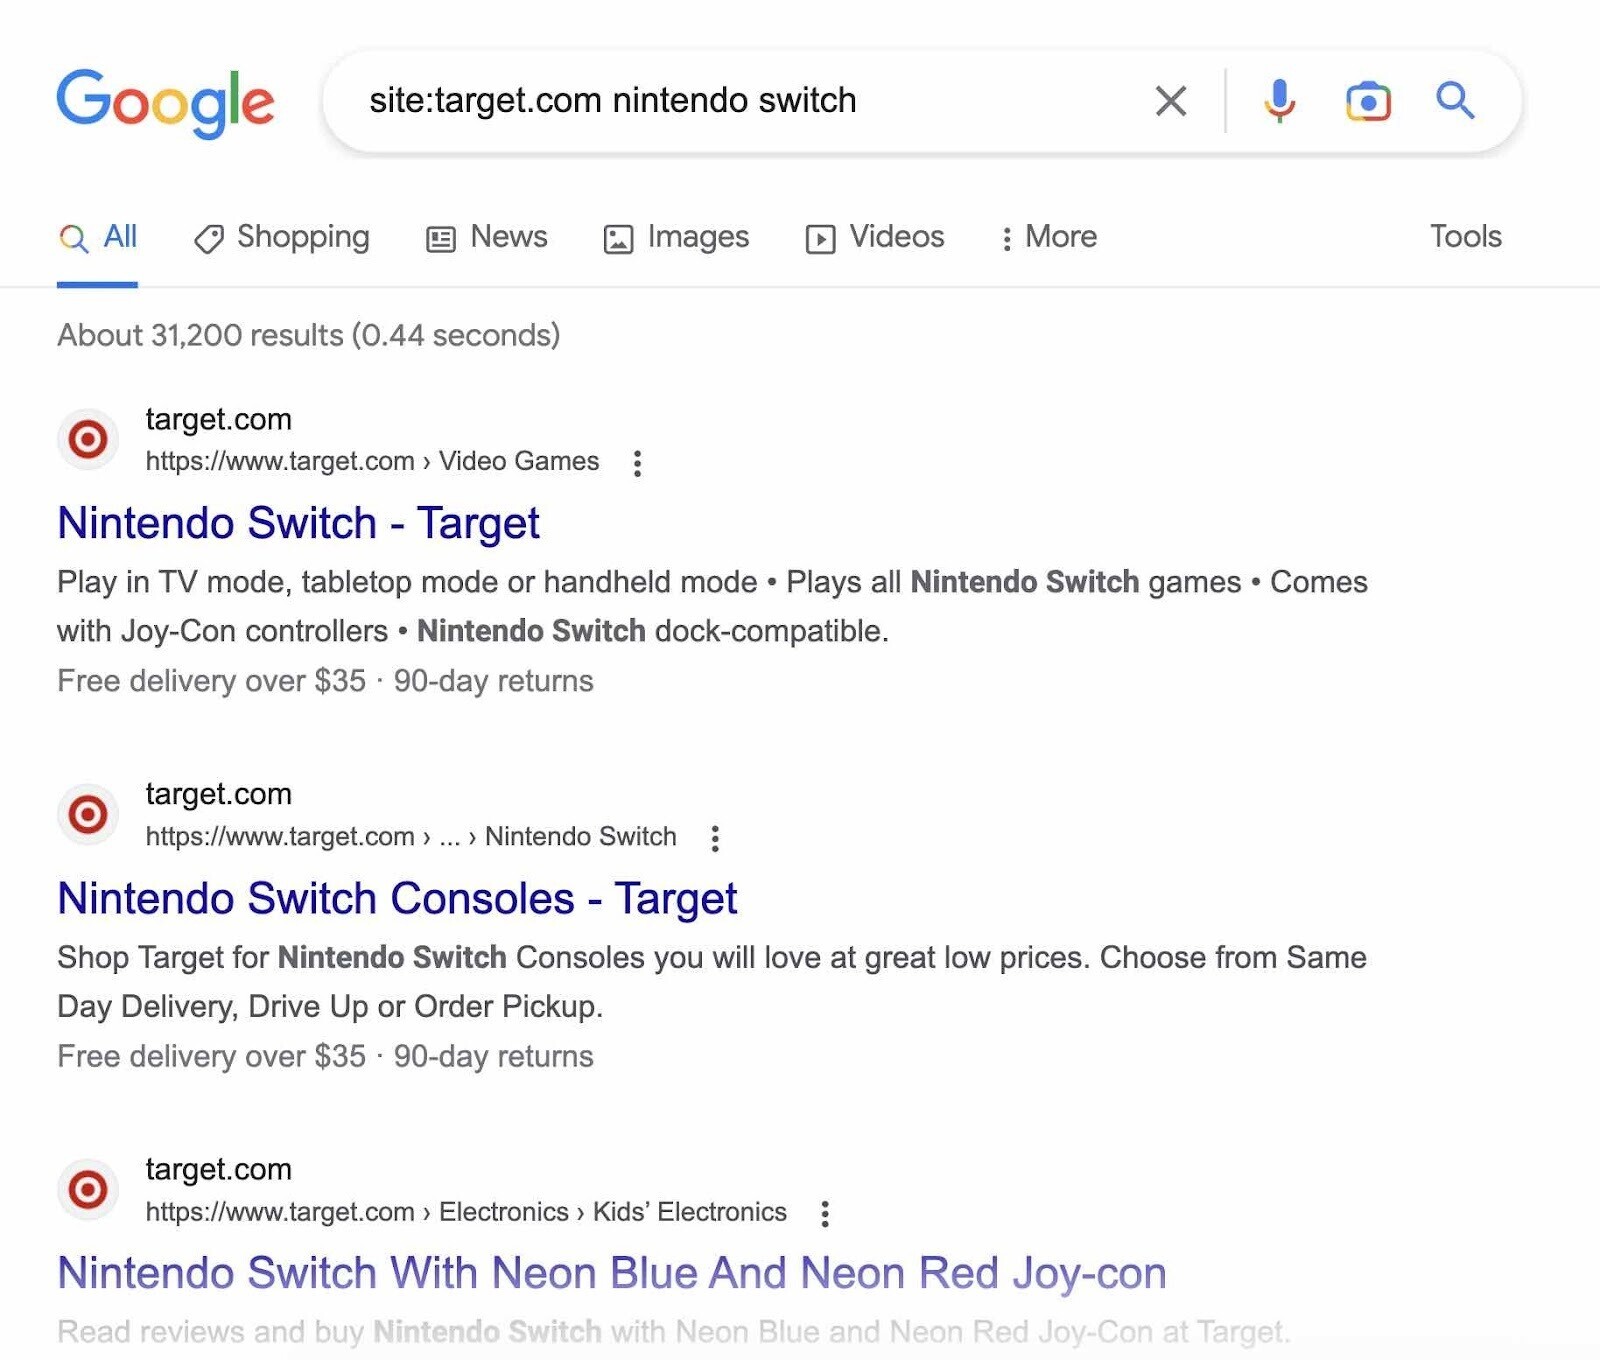Switch to the News tab
1600x1360 pixels.
pyautogui.click(x=487, y=238)
